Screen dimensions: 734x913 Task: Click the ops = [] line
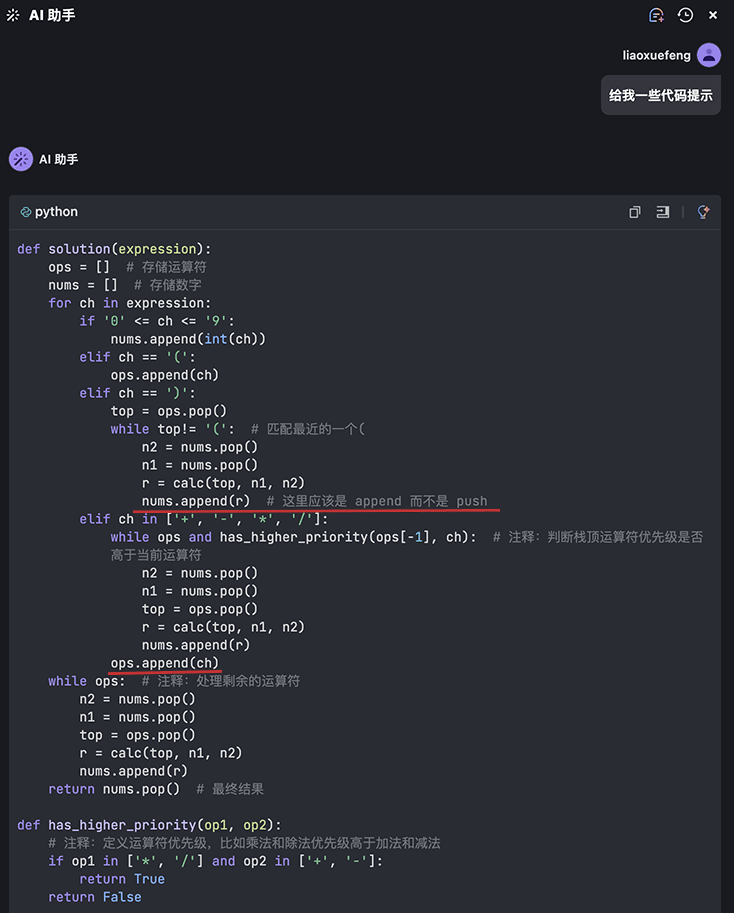pyautogui.click(x=127, y=267)
